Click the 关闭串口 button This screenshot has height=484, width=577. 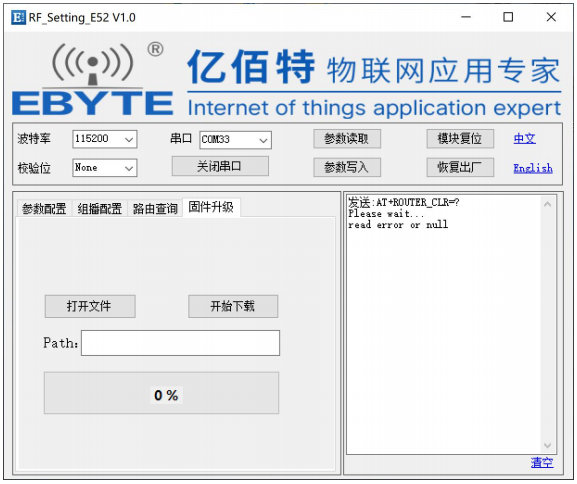click(x=220, y=166)
